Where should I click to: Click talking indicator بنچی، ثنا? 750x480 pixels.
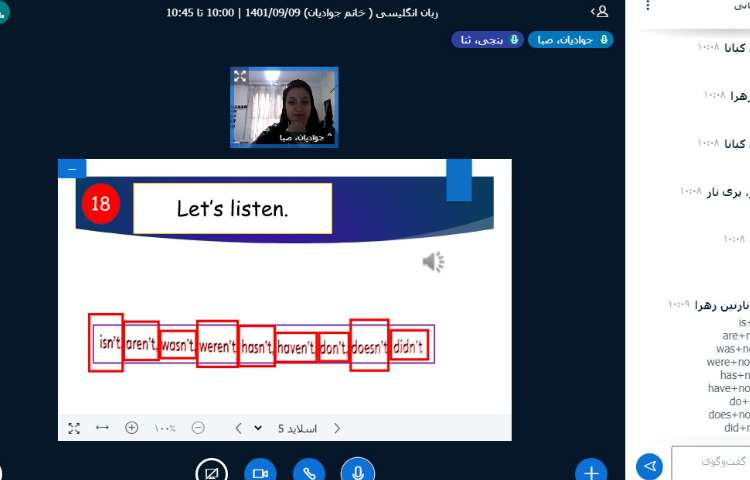tap(487, 40)
